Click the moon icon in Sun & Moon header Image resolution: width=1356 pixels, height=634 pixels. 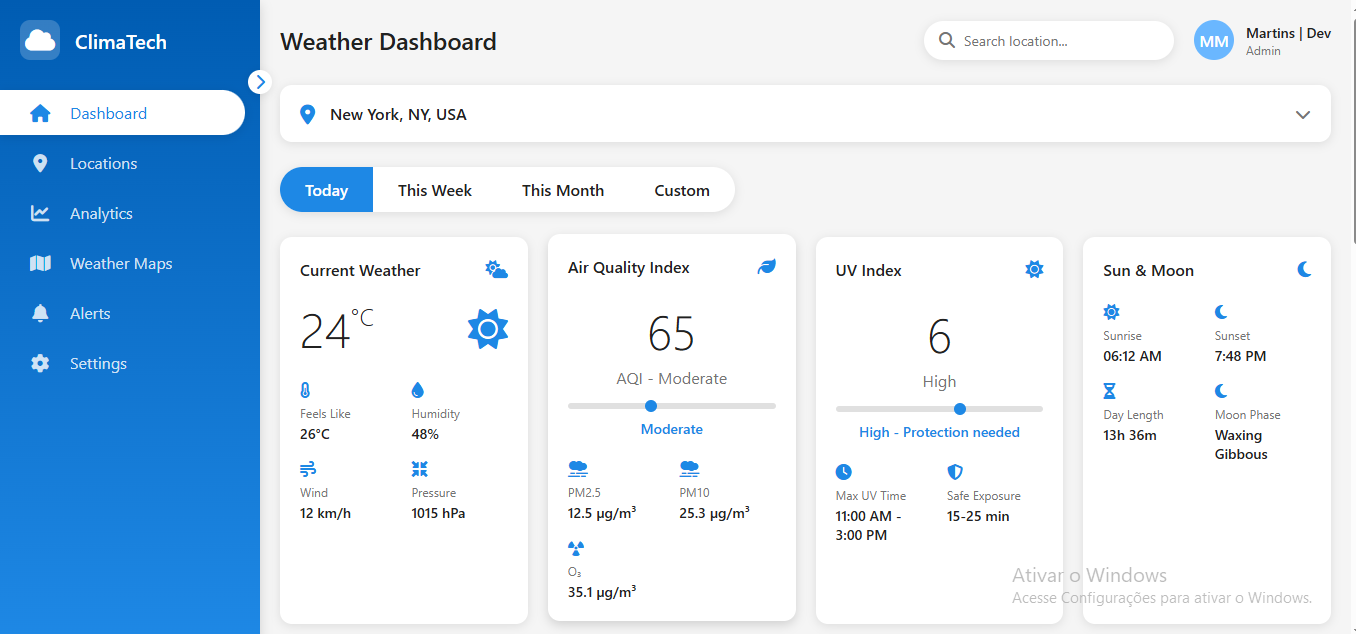coord(1304,270)
